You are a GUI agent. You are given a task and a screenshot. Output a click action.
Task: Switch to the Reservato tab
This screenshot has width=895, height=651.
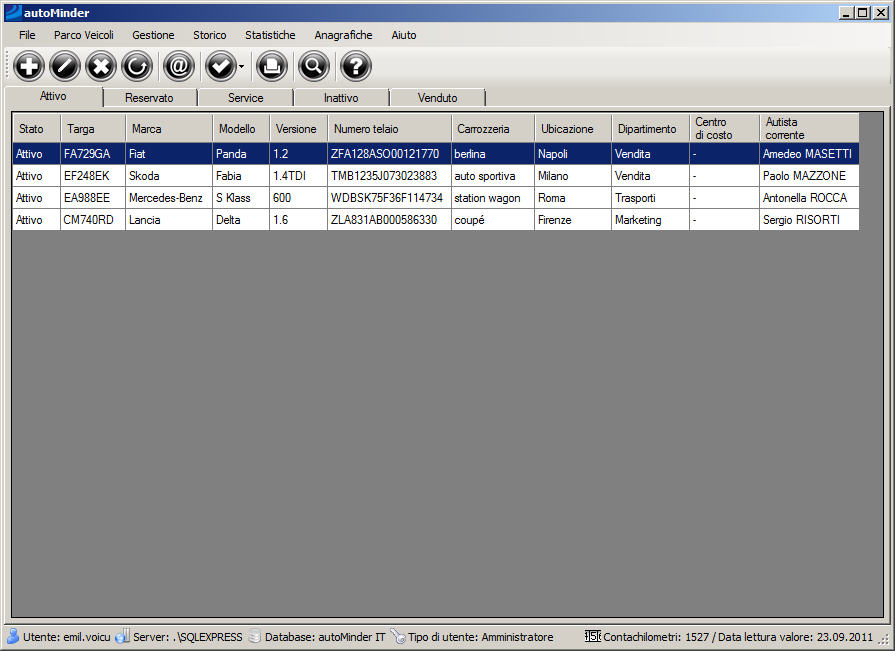coord(150,98)
